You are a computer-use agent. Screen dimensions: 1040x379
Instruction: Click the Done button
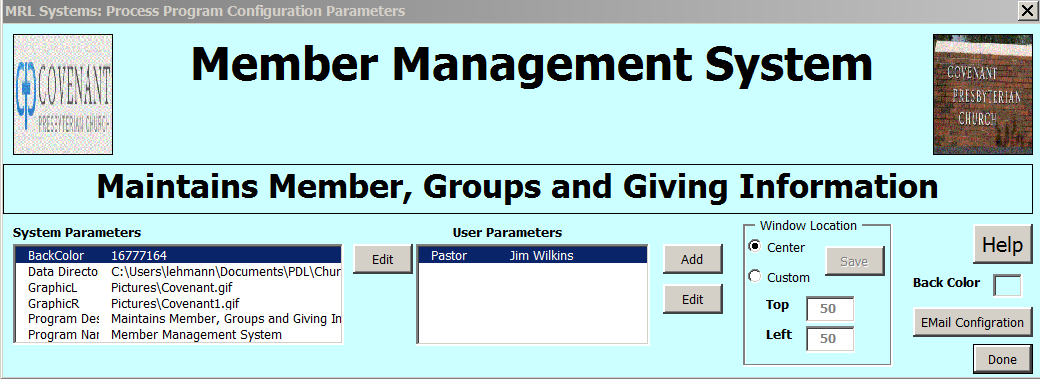click(x=1002, y=359)
